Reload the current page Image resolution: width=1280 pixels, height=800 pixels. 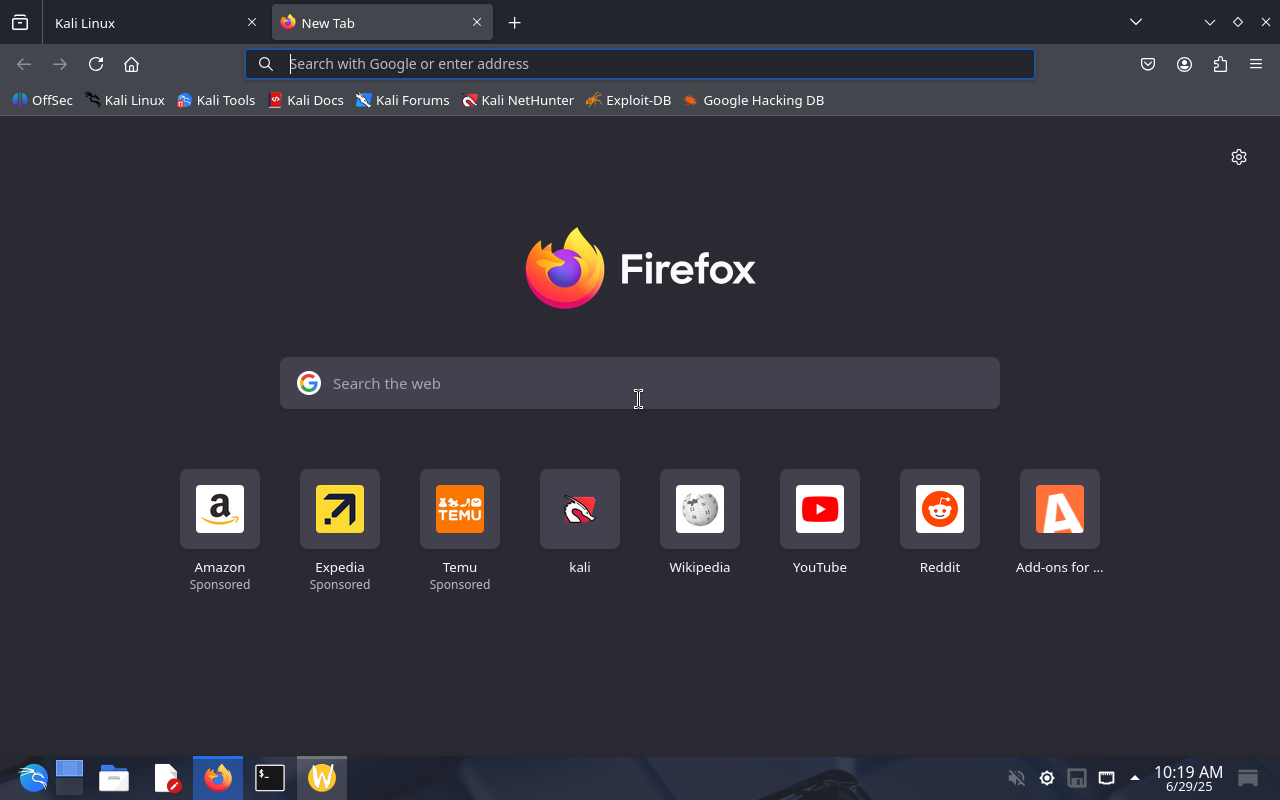pos(96,64)
